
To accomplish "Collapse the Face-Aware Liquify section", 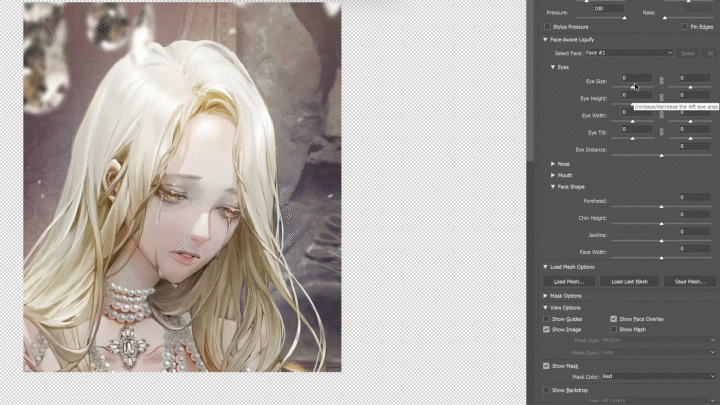I will pyautogui.click(x=546, y=39).
